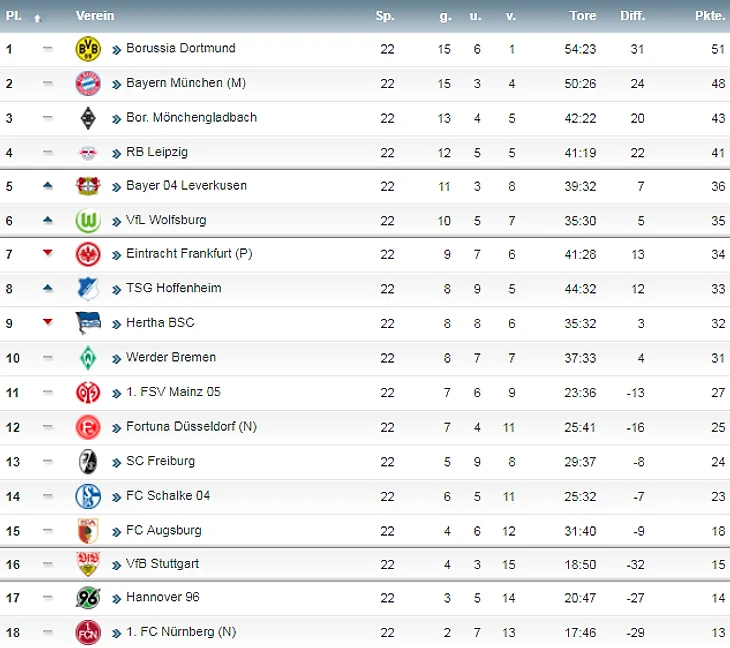Open the Bayer 04 Leverkusen team link
Screen dimensions: 730x648
coord(186,186)
